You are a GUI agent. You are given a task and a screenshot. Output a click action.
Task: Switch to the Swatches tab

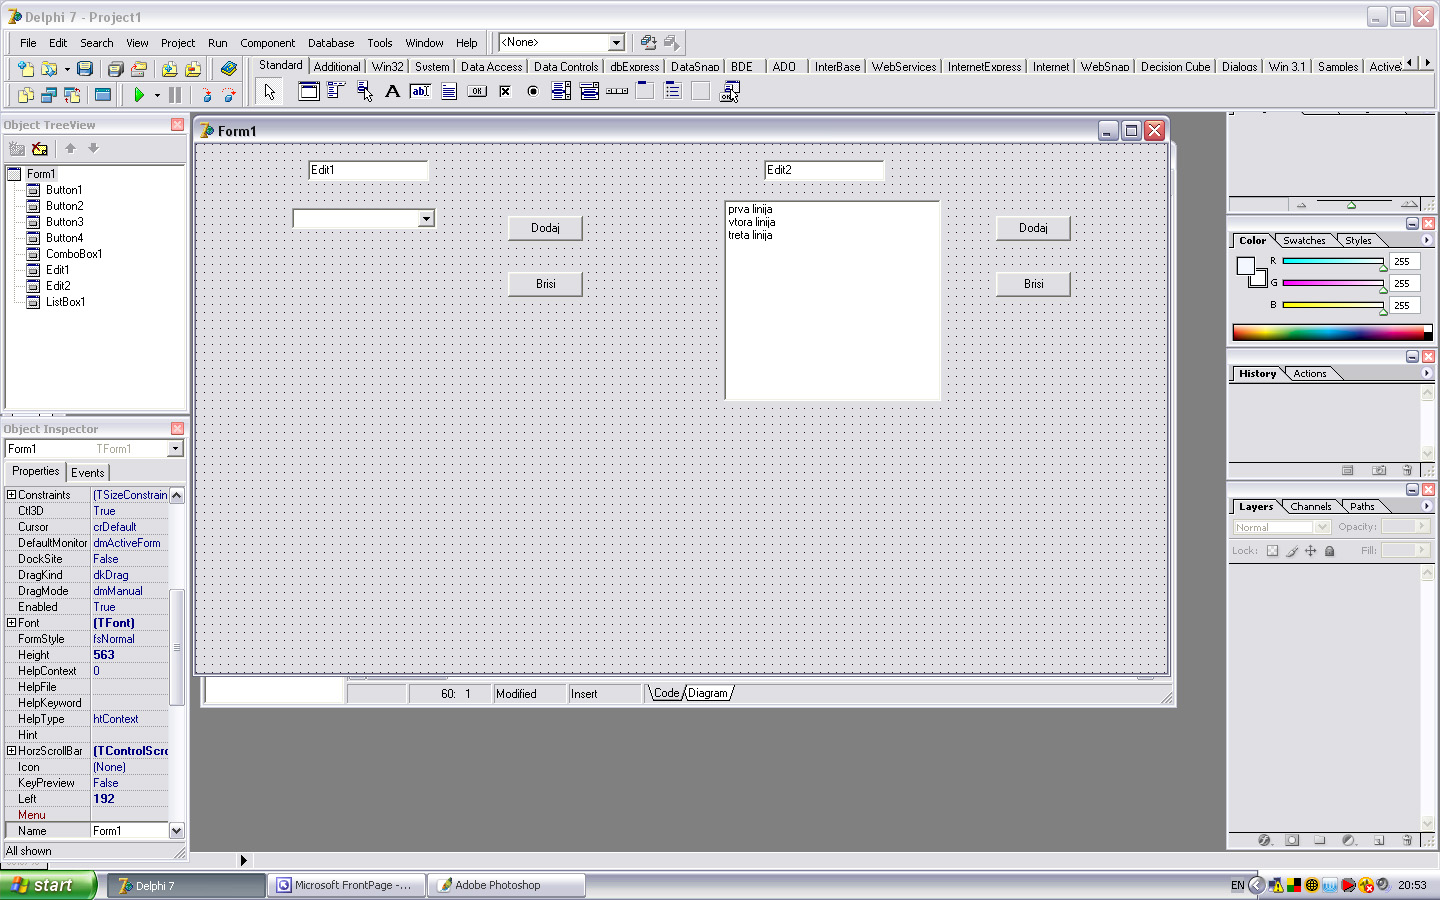pos(1304,240)
